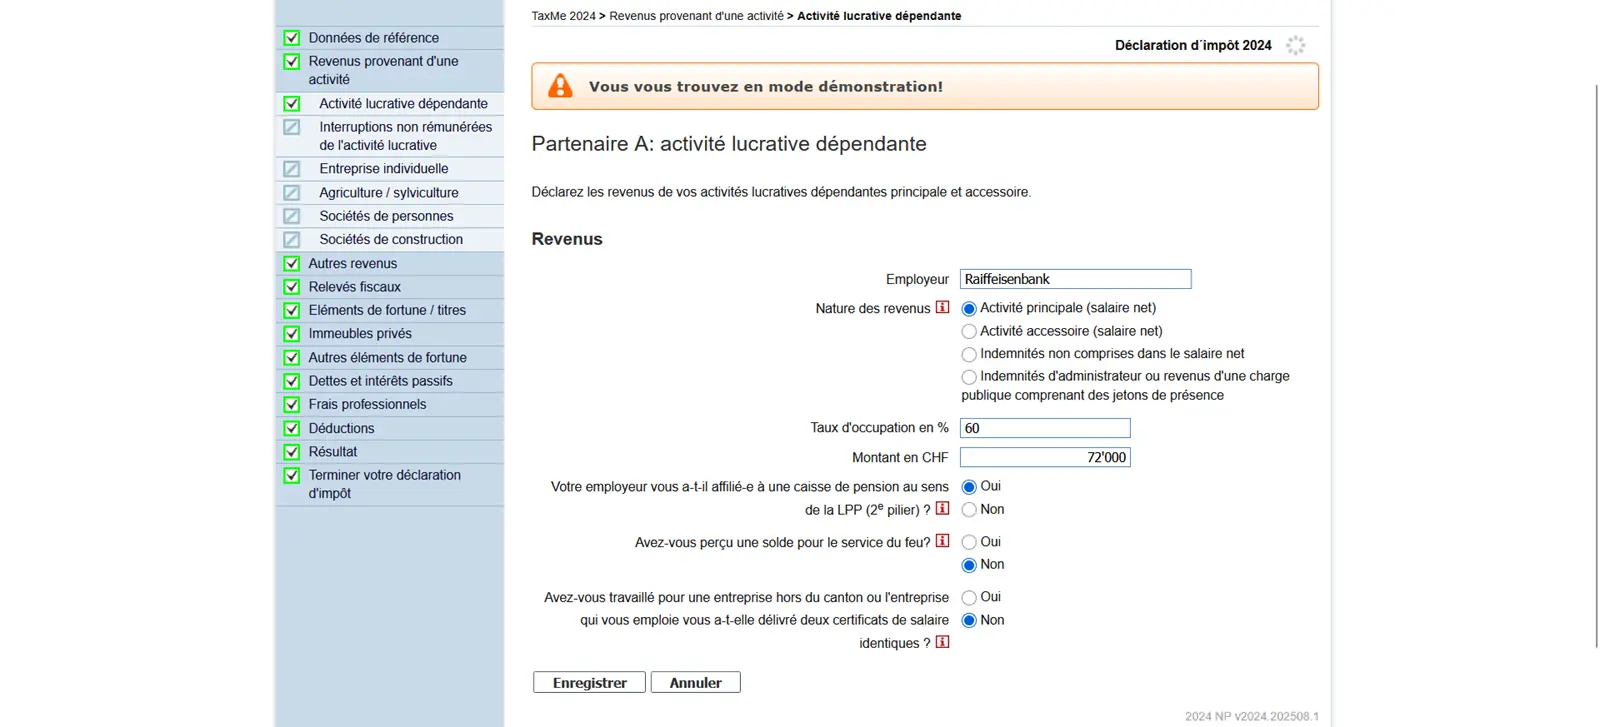Go to Entreprise individuelle subsection
This screenshot has width=1600, height=727.
[x=384, y=169]
